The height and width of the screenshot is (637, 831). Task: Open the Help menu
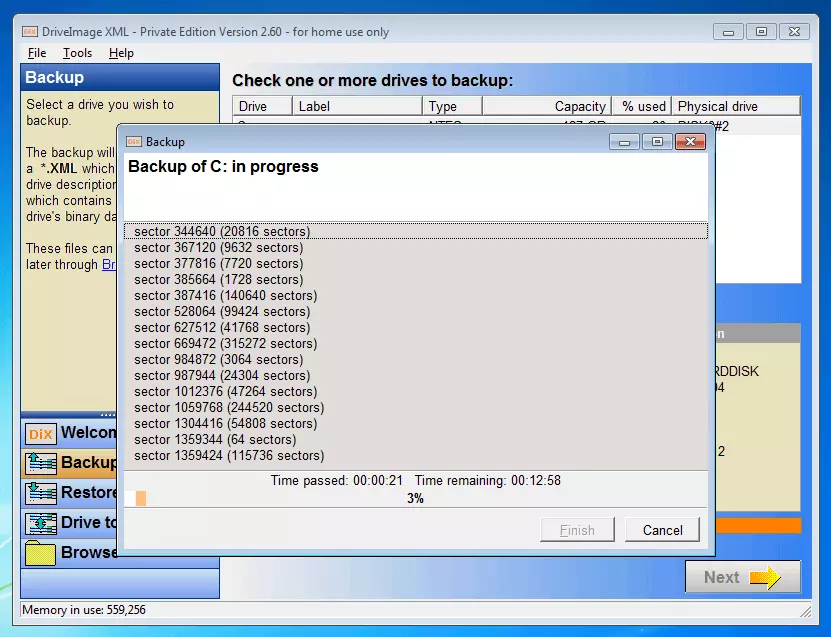coord(121,53)
